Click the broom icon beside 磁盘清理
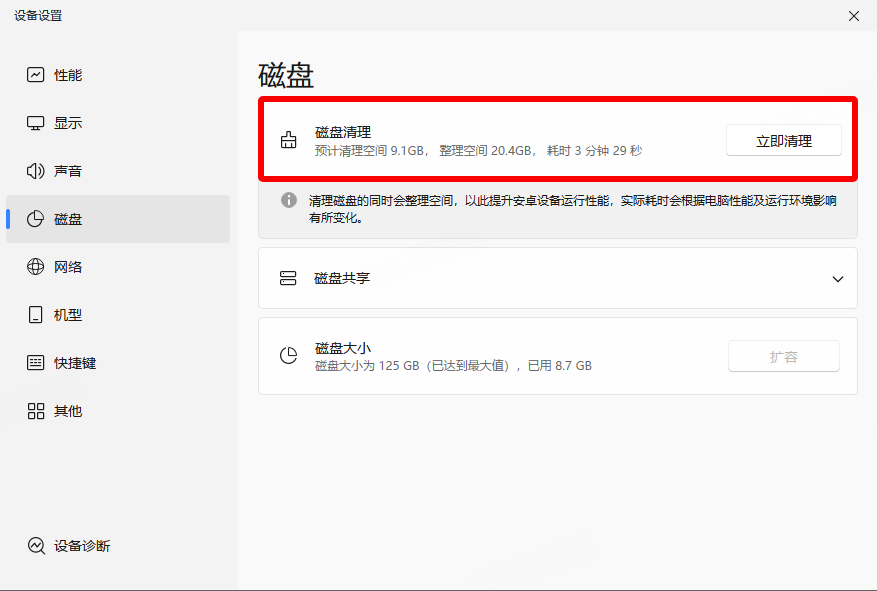 click(x=289, y=141)
